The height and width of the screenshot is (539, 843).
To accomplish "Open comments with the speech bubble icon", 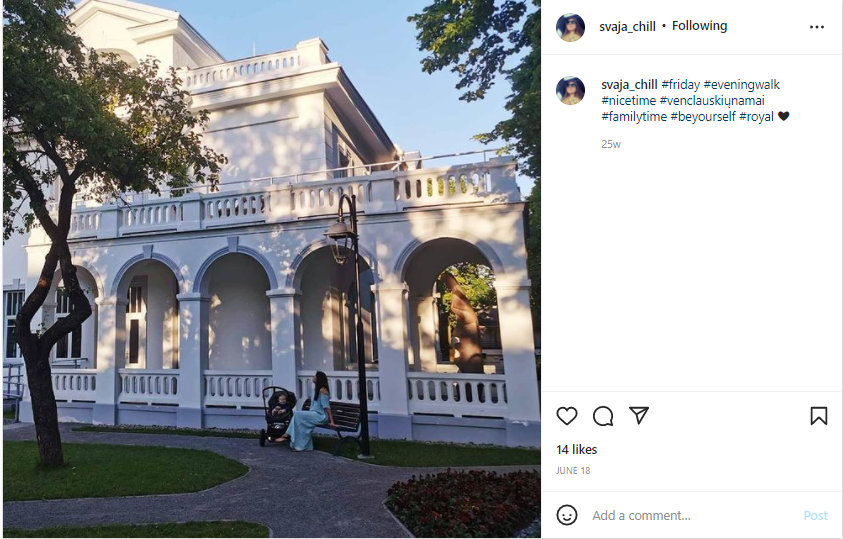I will [x=603, y=416].
